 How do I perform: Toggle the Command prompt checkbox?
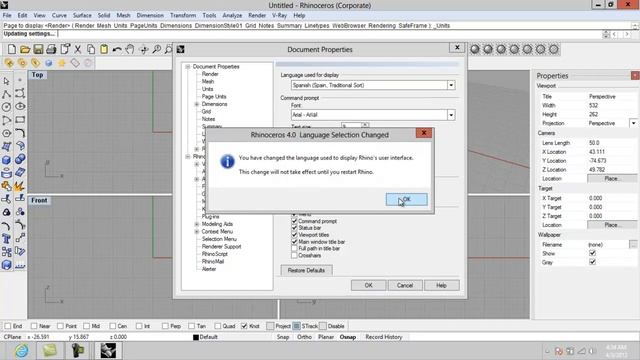(294, 221)
